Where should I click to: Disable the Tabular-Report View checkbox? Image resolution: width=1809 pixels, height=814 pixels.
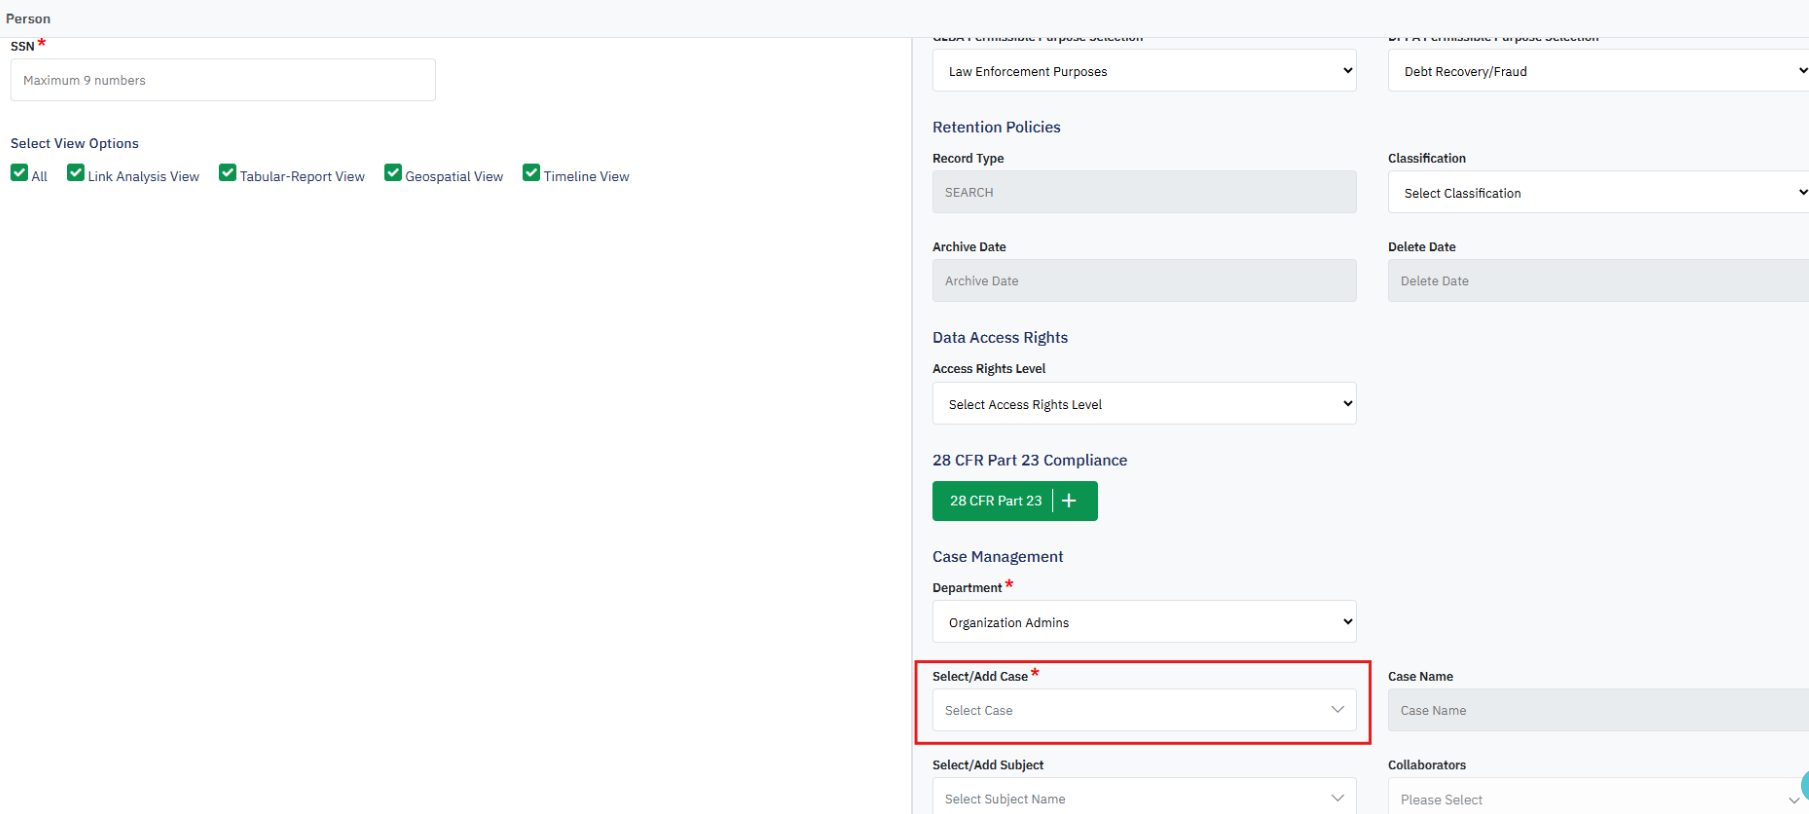(228, 173)
